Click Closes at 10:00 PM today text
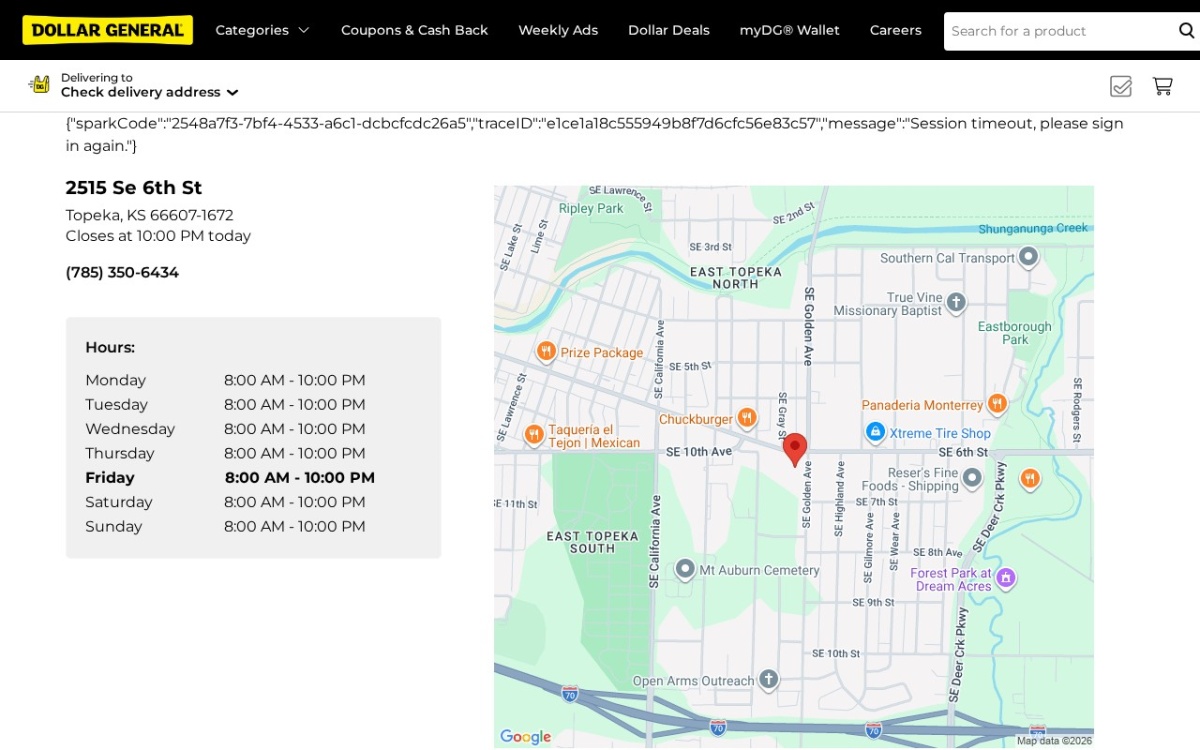The image size is (1200, 750). tap(158, 236)
